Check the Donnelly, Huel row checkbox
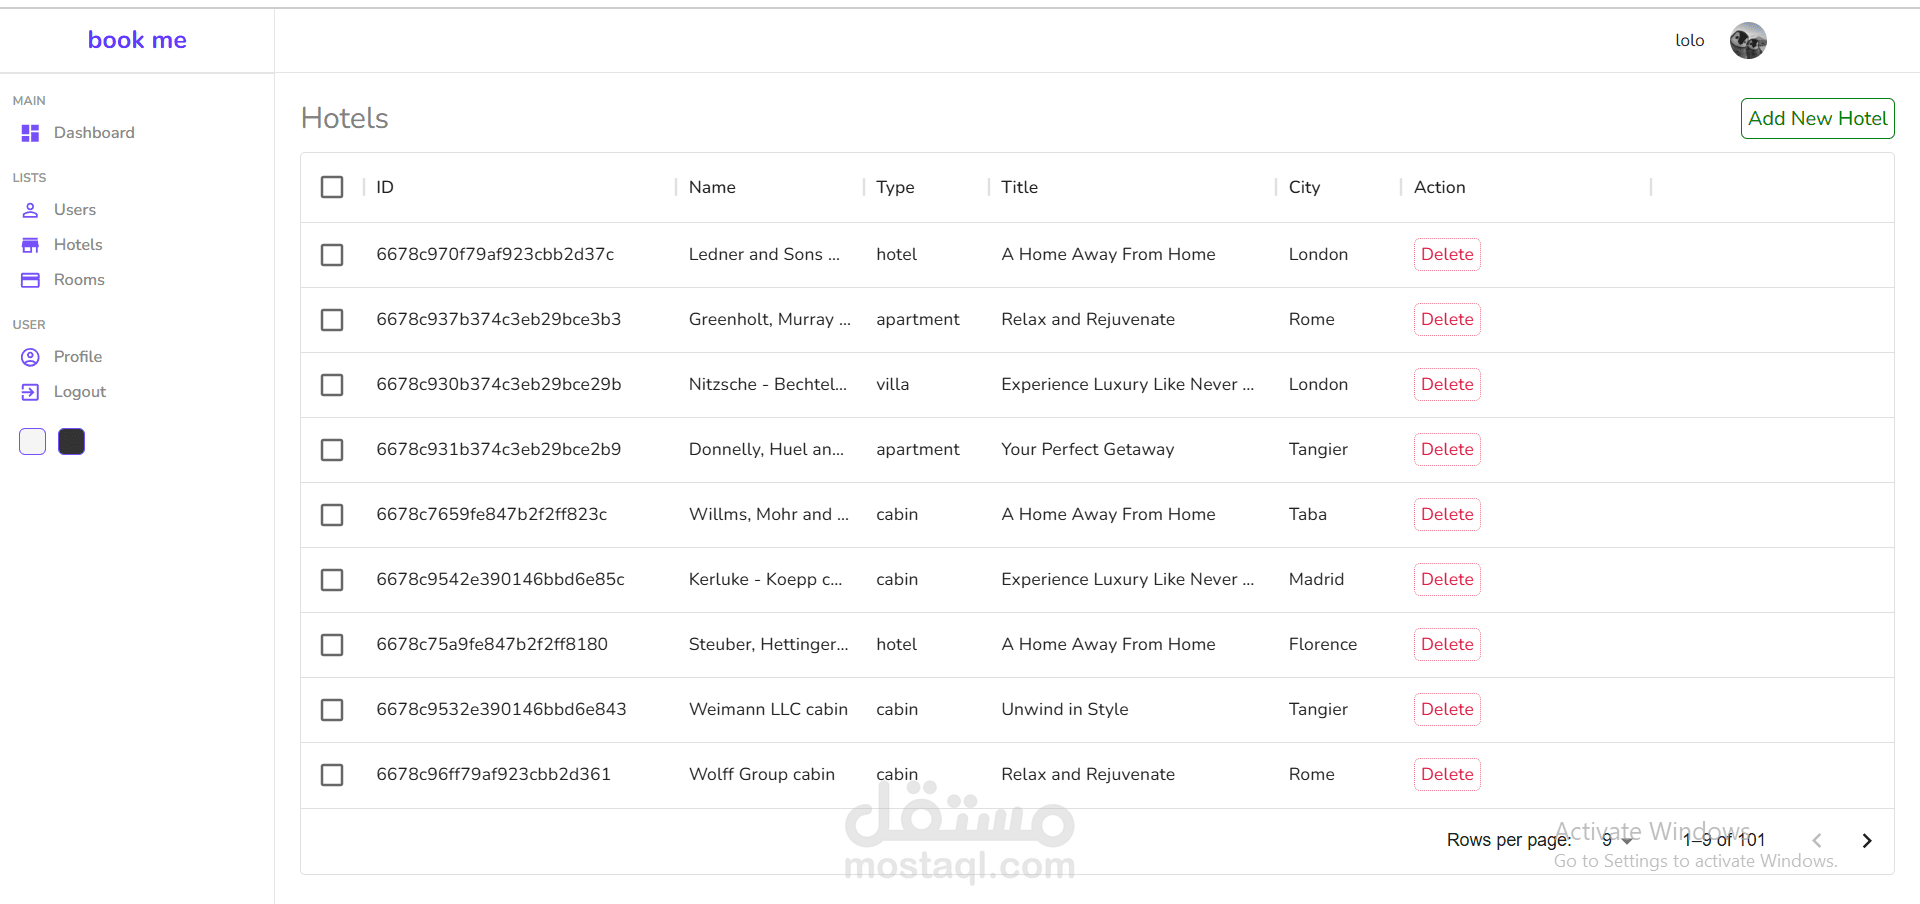The image size is (1920, 904). tap(332, 450)
